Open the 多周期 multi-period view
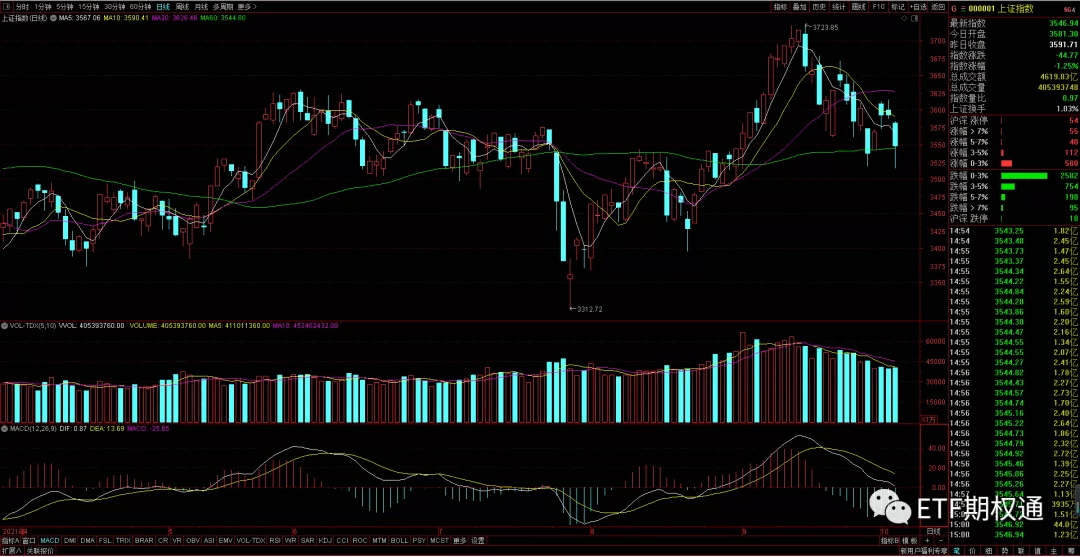 pos(221,6)
